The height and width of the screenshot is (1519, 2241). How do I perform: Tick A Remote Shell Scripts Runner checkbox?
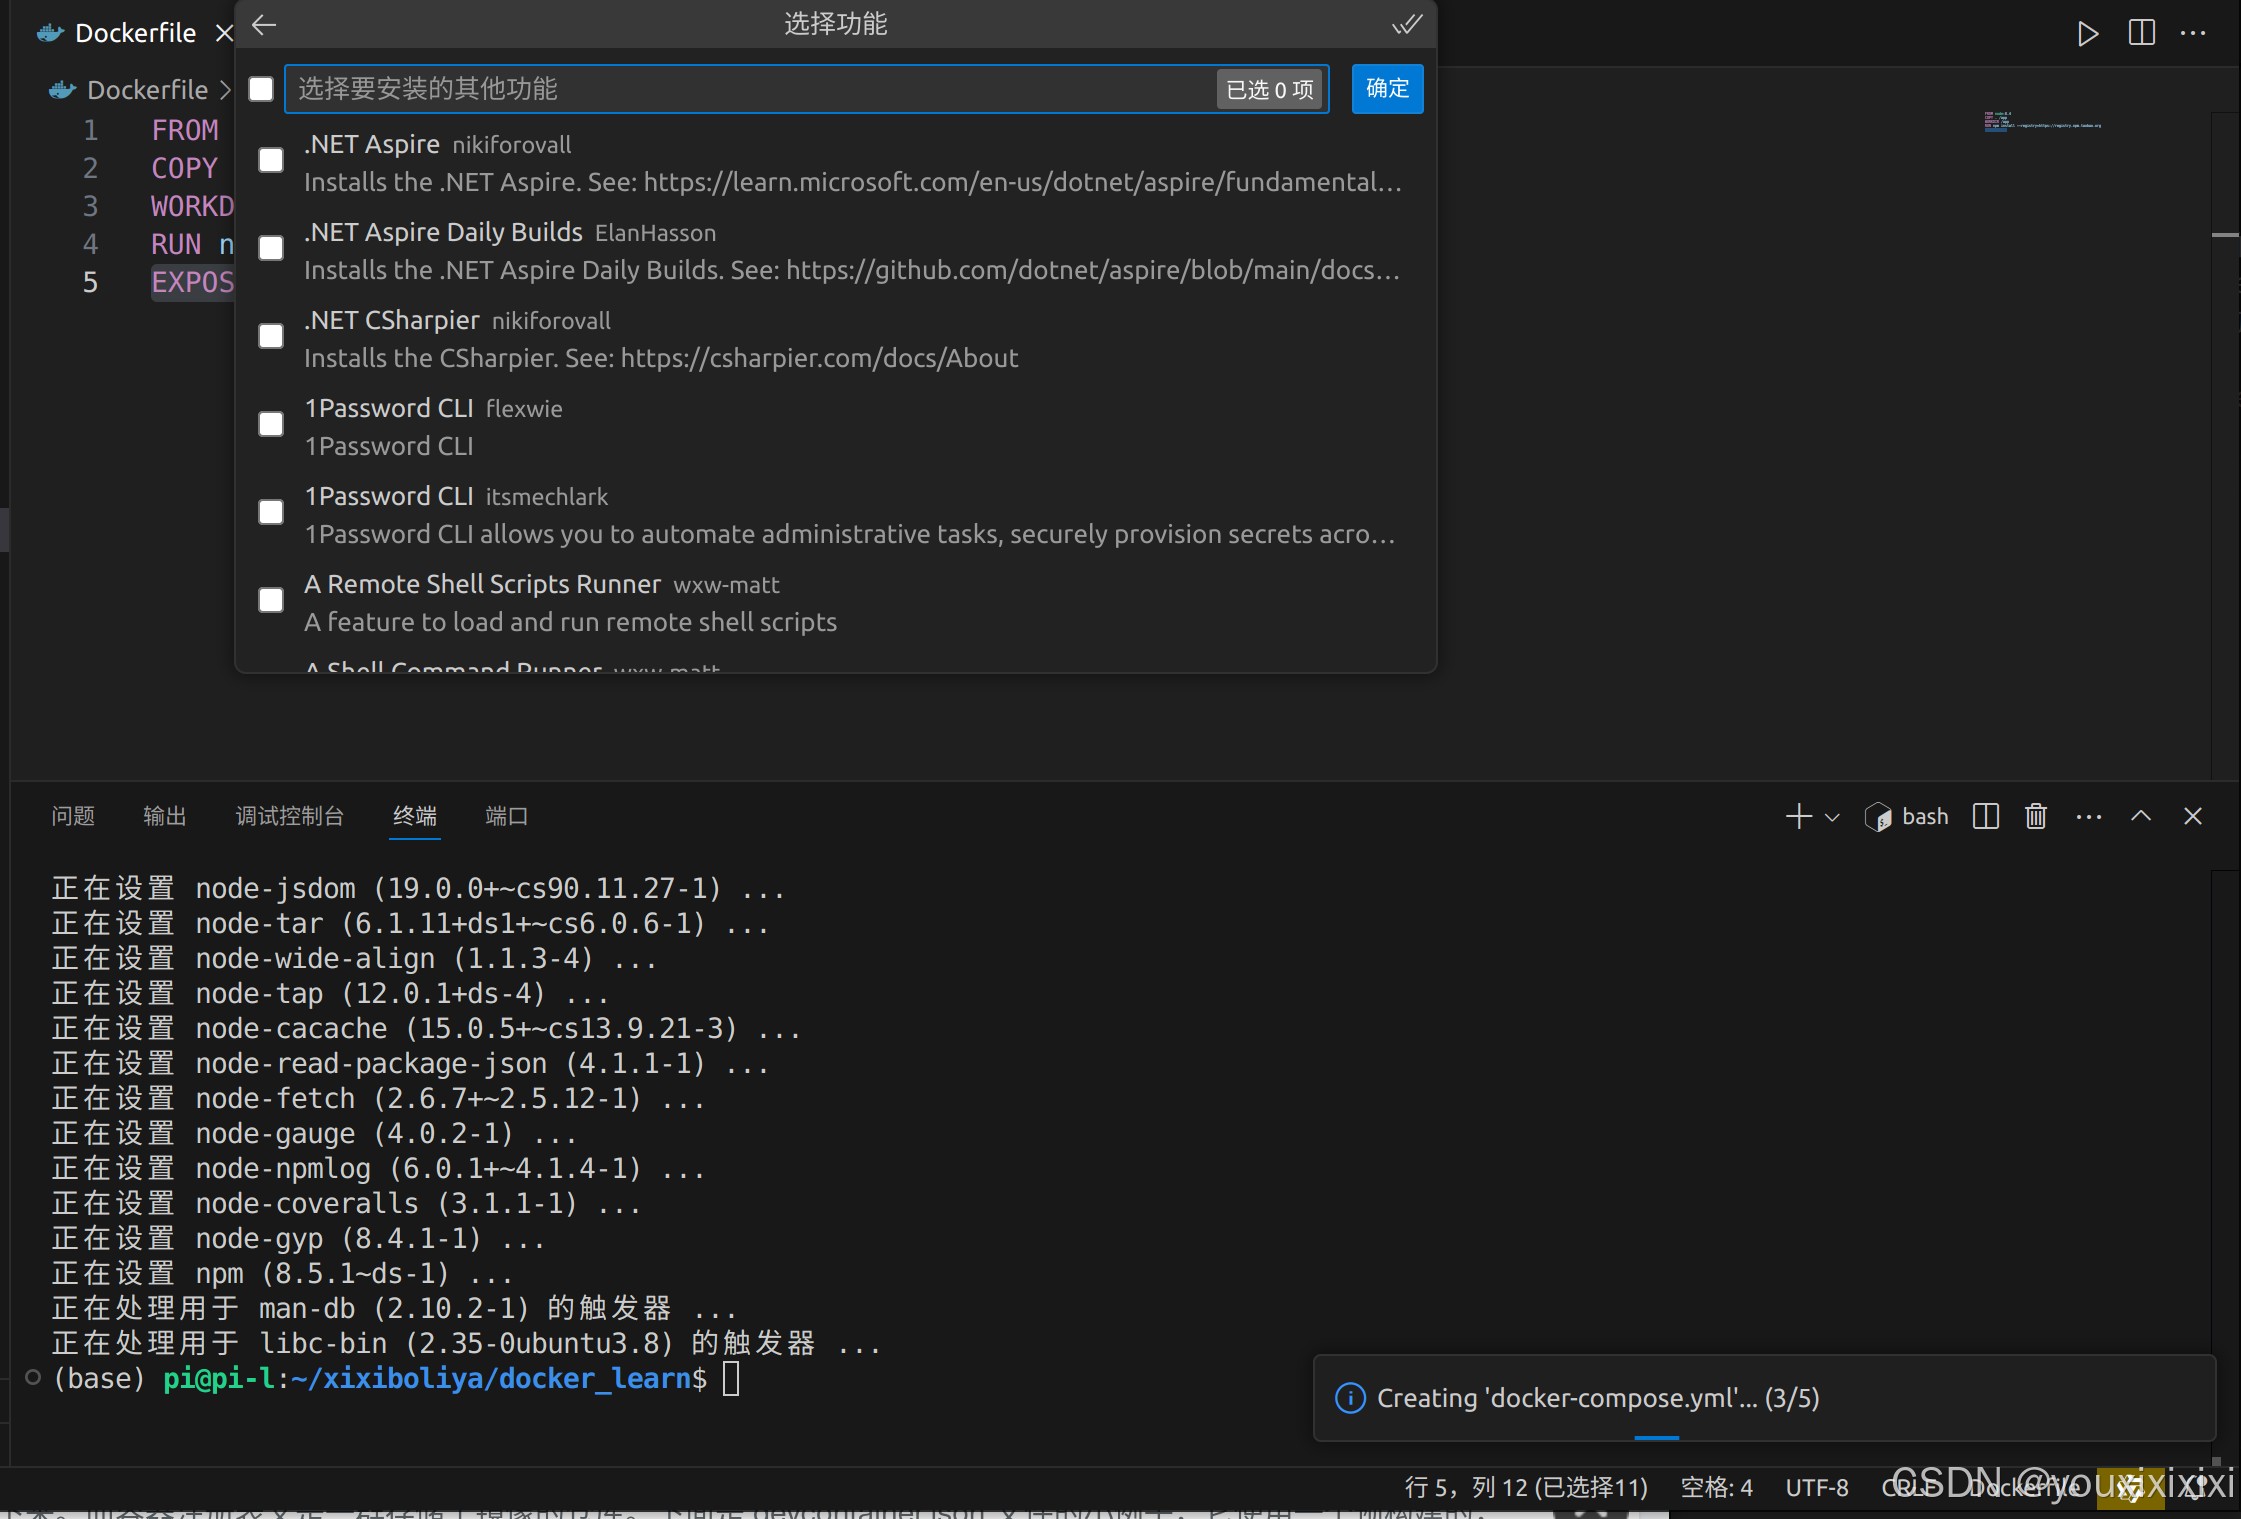[271, 601]
